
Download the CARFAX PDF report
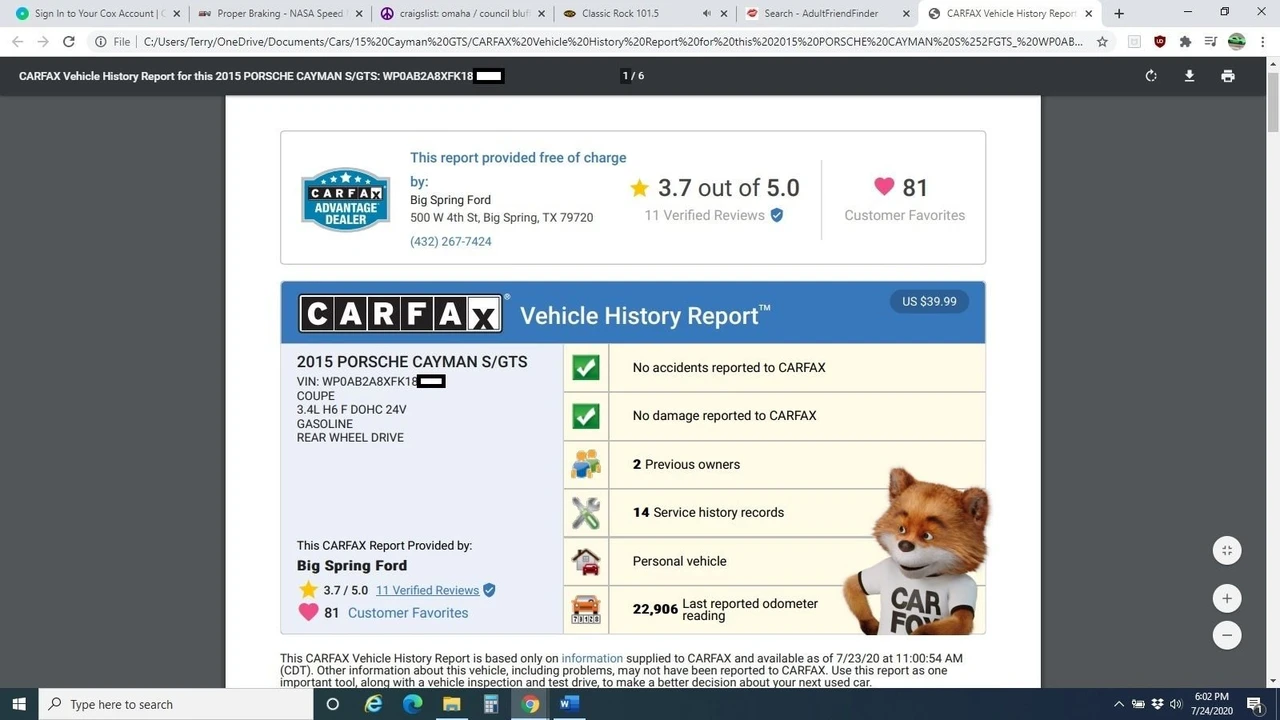[x=1189, y=76]
